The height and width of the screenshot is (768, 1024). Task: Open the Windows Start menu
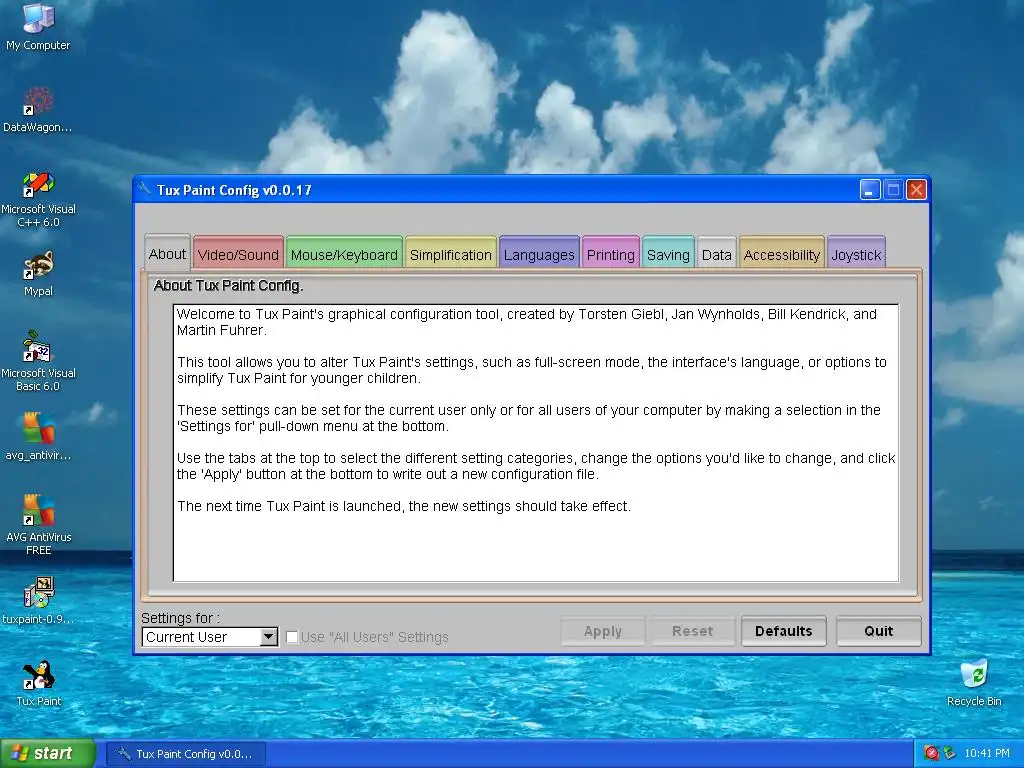(x=47, y=754)
